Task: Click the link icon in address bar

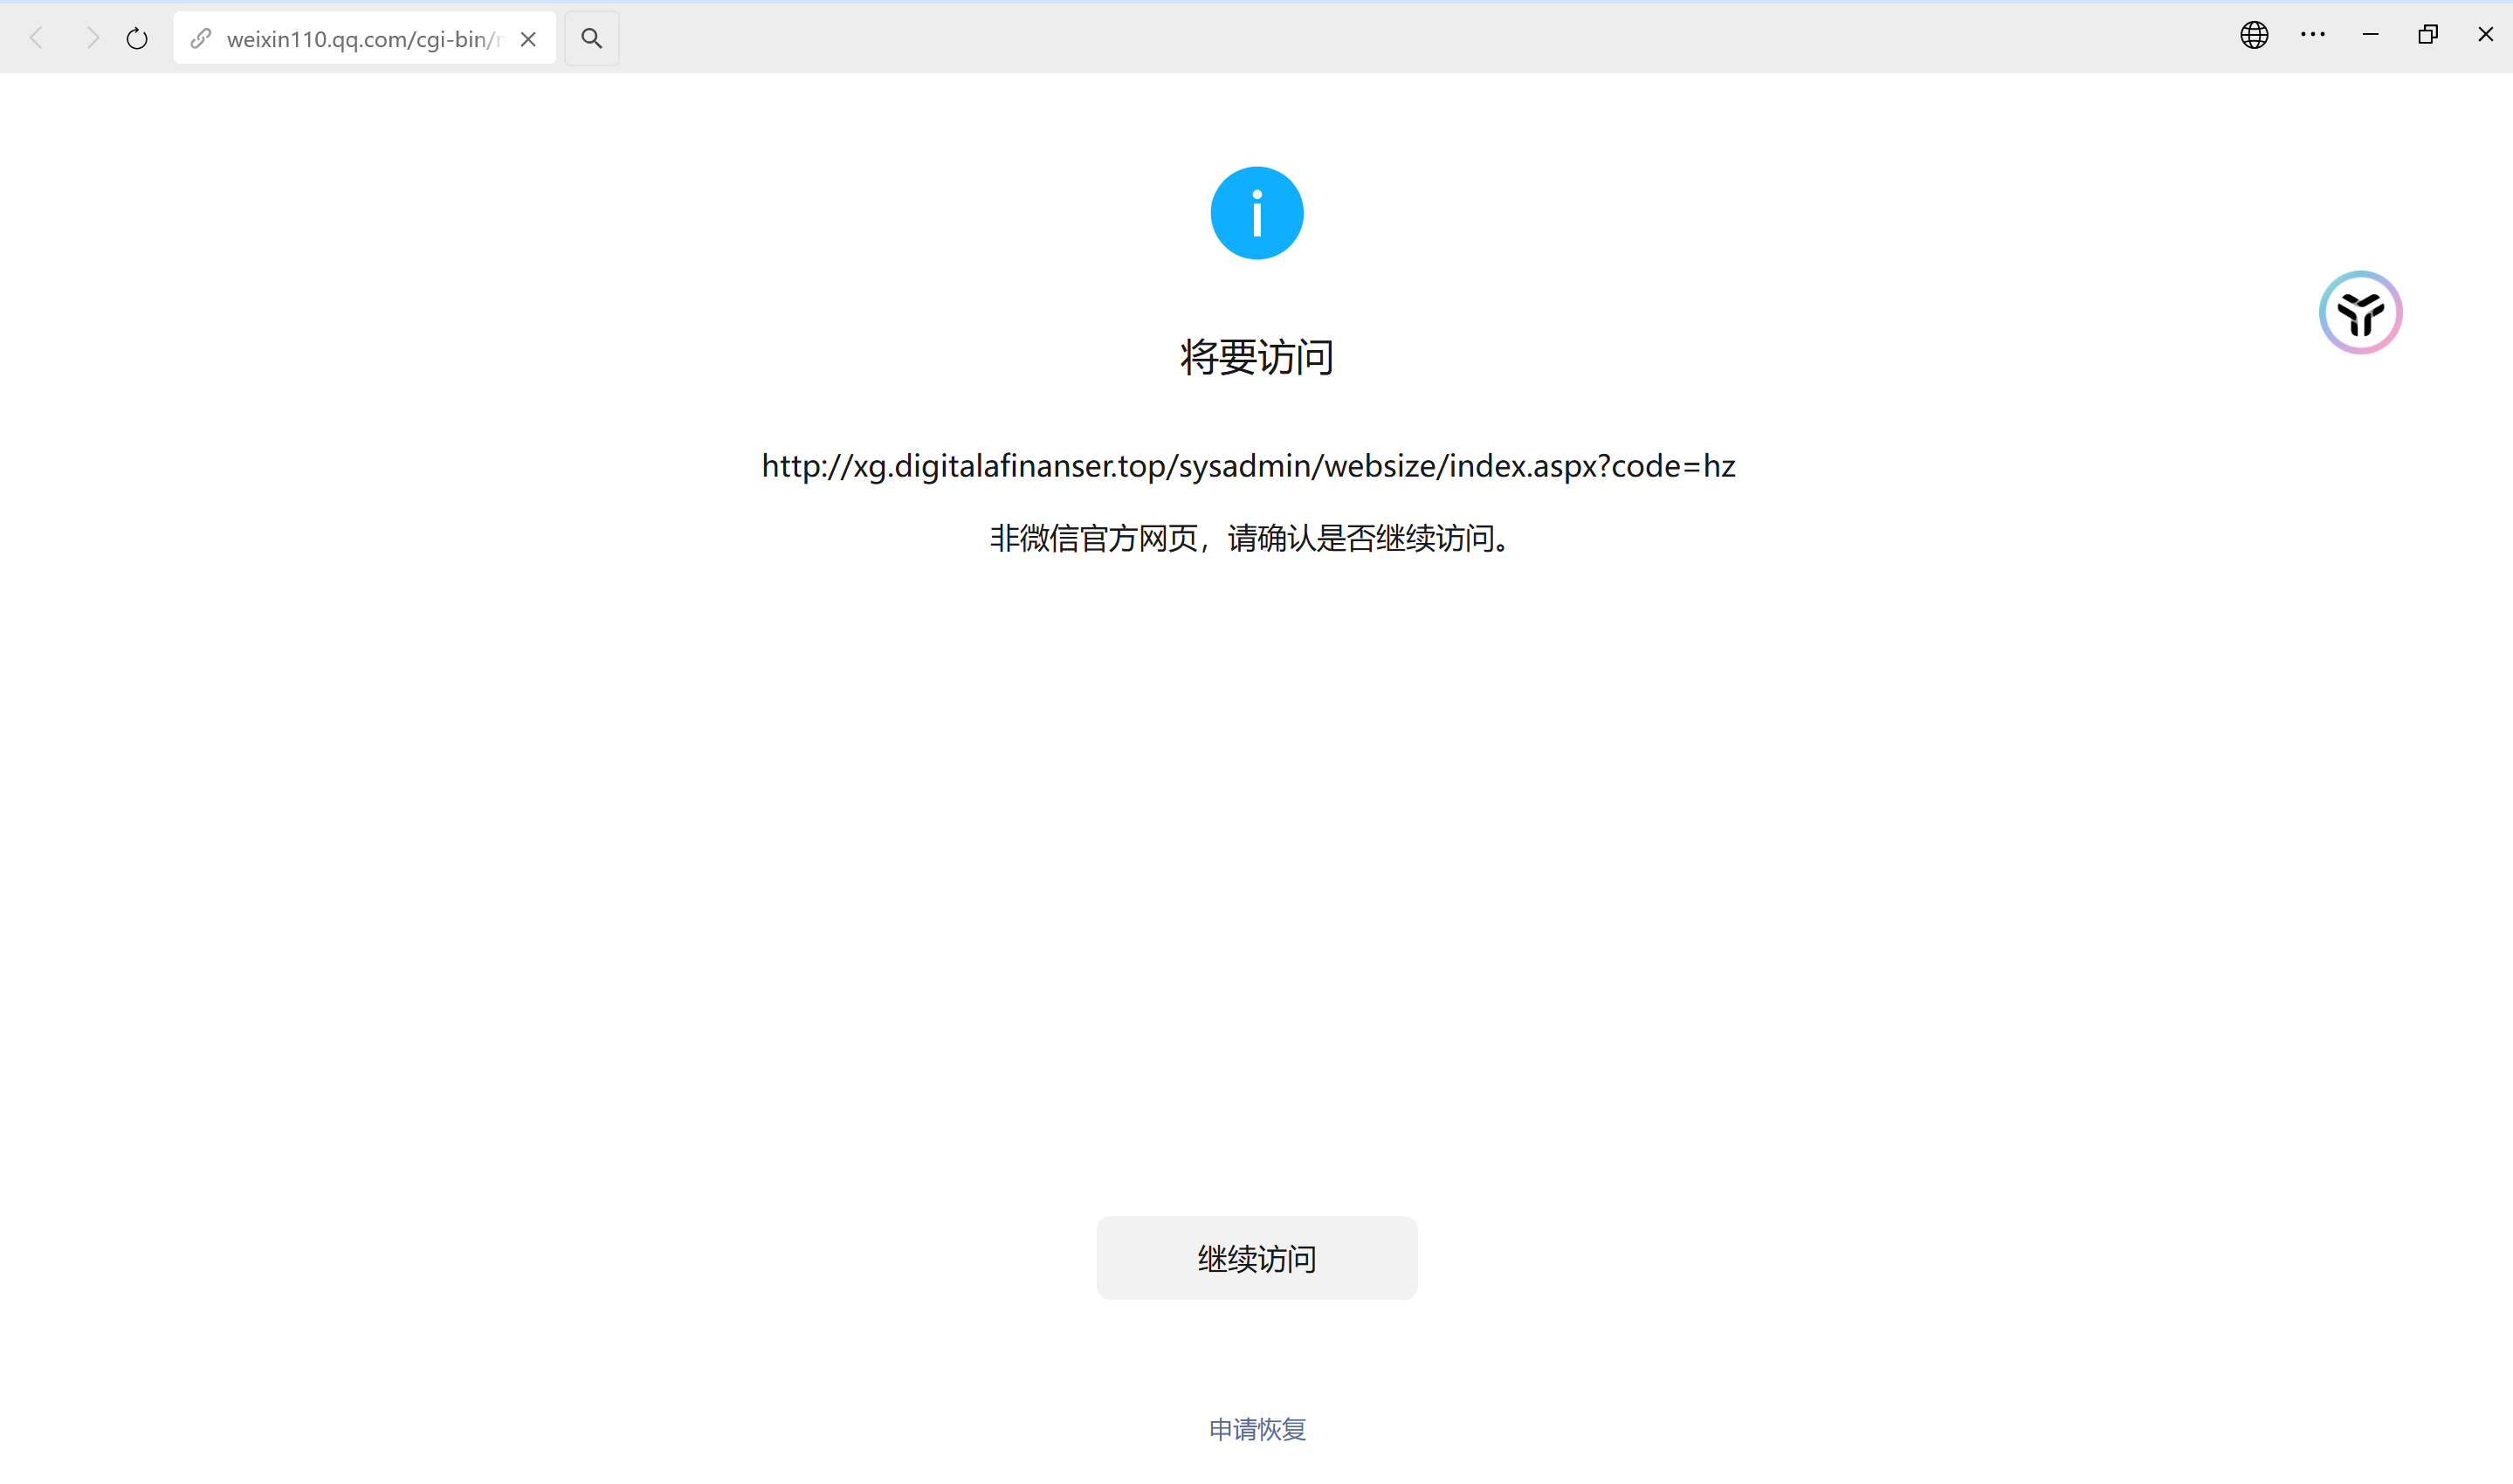Action: [x=201, y=38]
